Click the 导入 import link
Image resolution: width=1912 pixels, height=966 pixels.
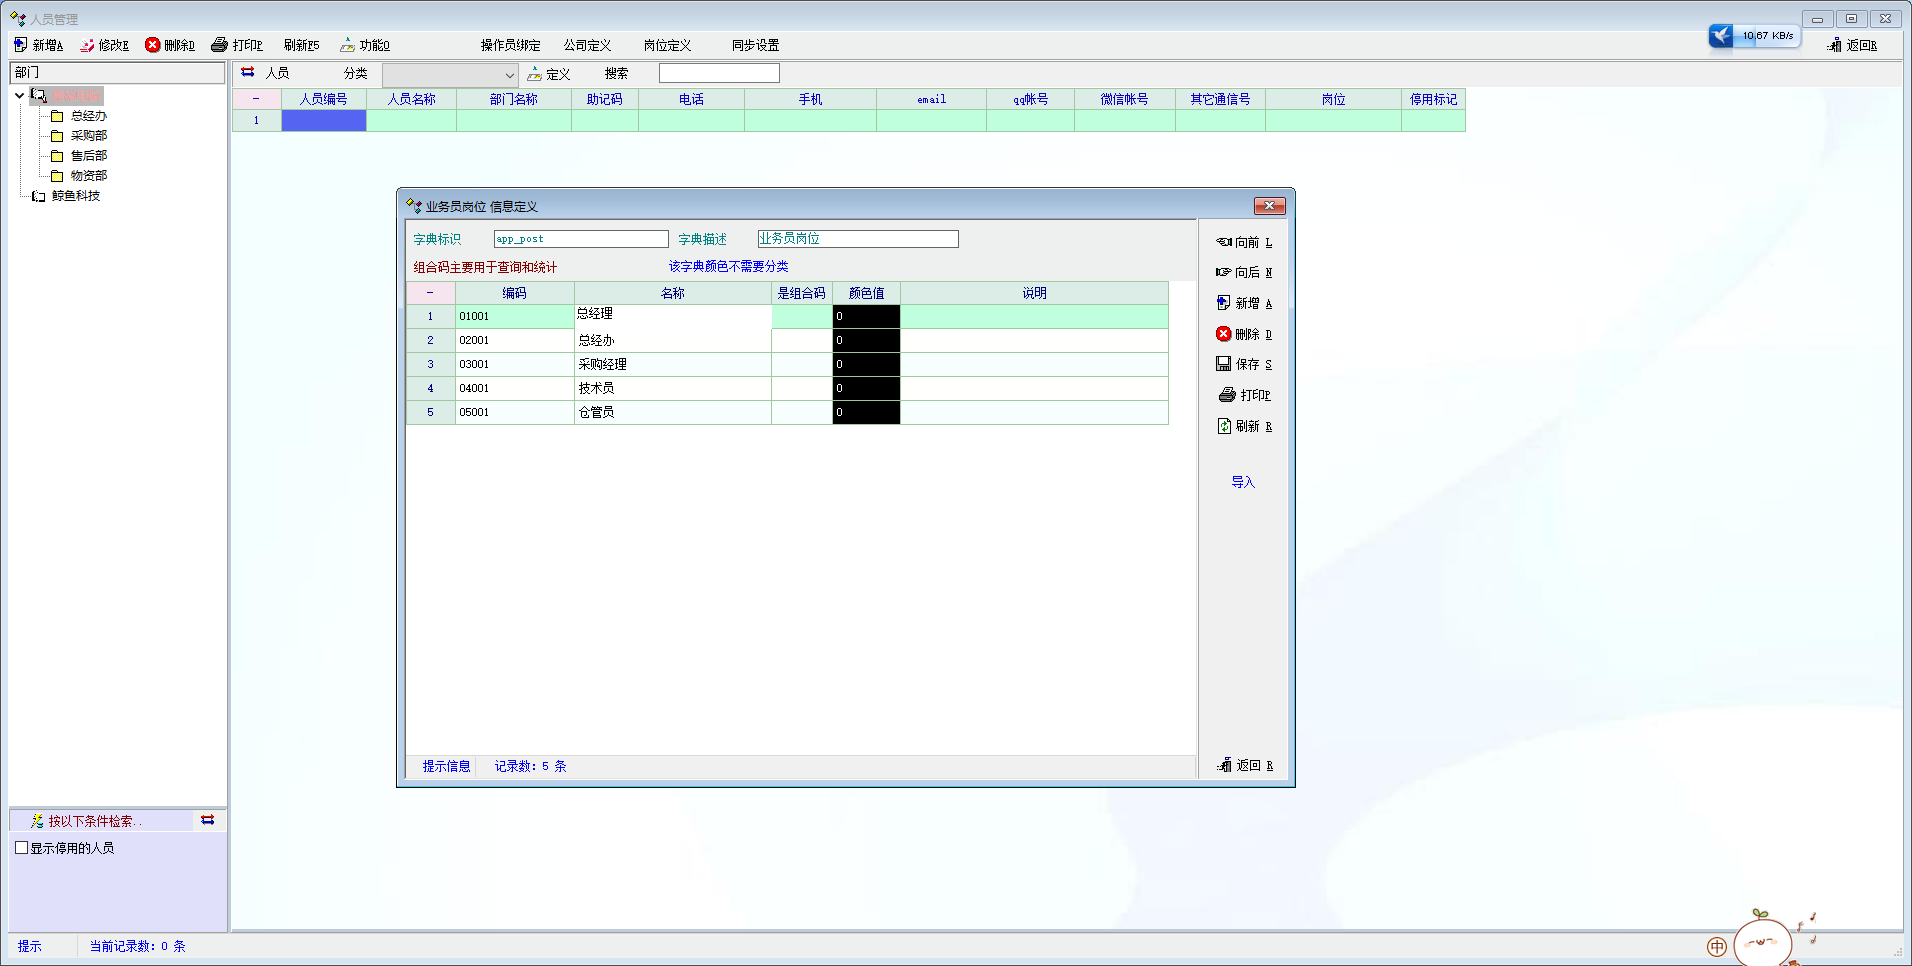[x=1242, y=482]
